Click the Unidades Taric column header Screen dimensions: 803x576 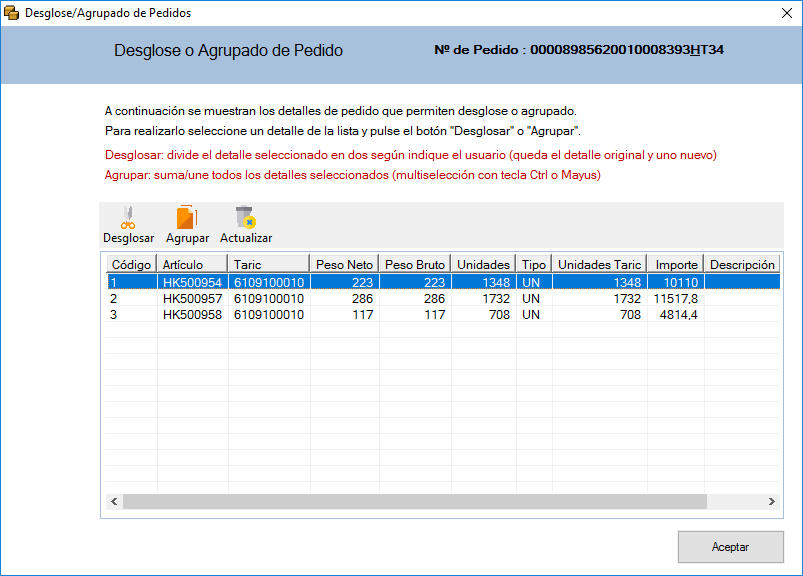[x=599, y=265]
